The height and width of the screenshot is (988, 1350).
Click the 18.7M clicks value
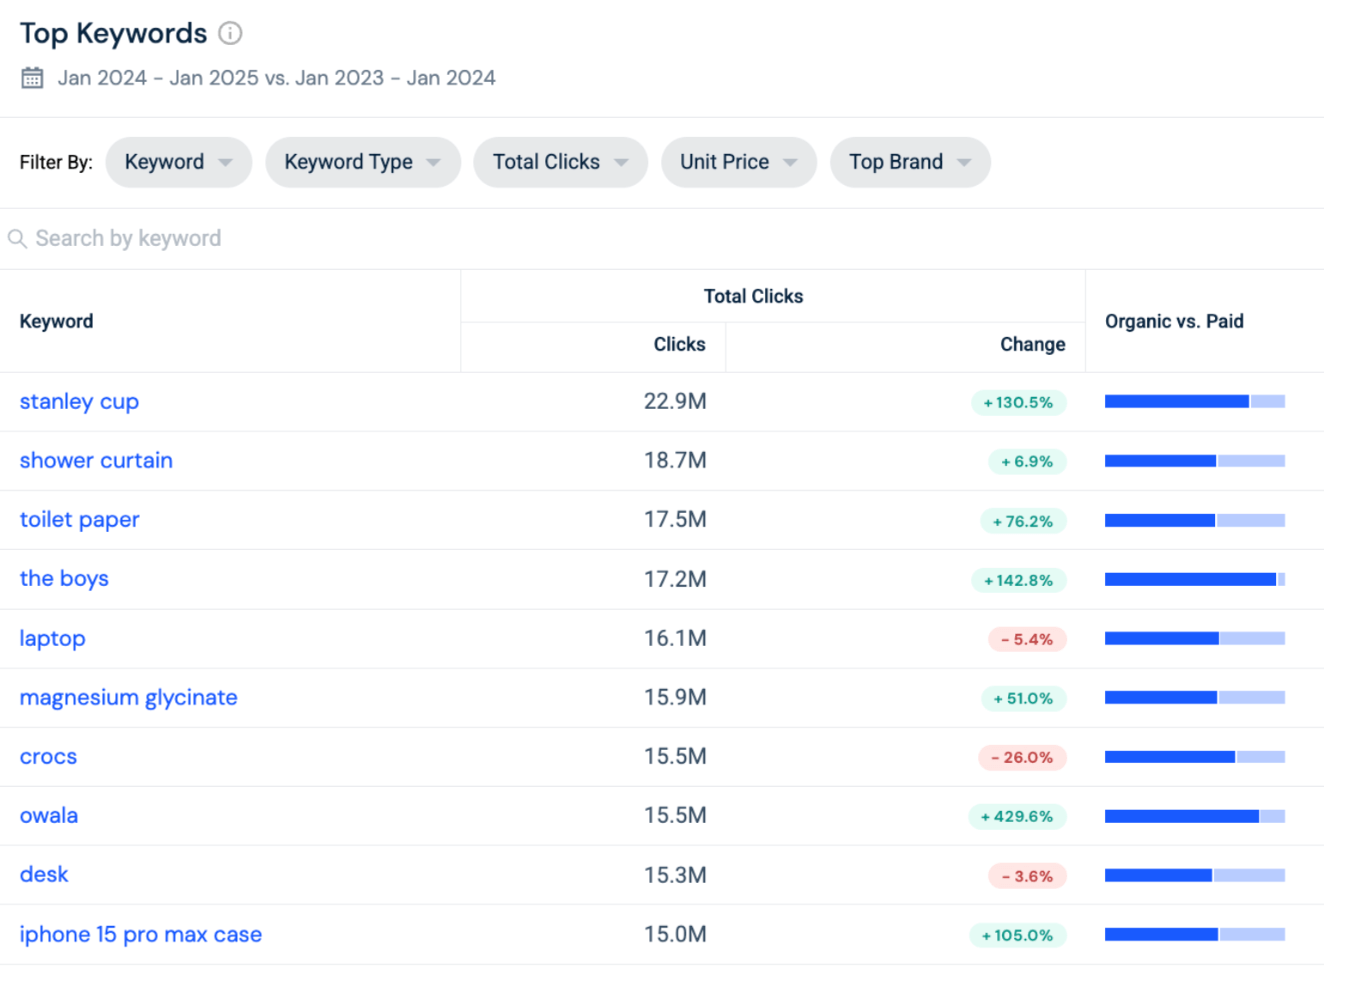click(x=675, y=460)
